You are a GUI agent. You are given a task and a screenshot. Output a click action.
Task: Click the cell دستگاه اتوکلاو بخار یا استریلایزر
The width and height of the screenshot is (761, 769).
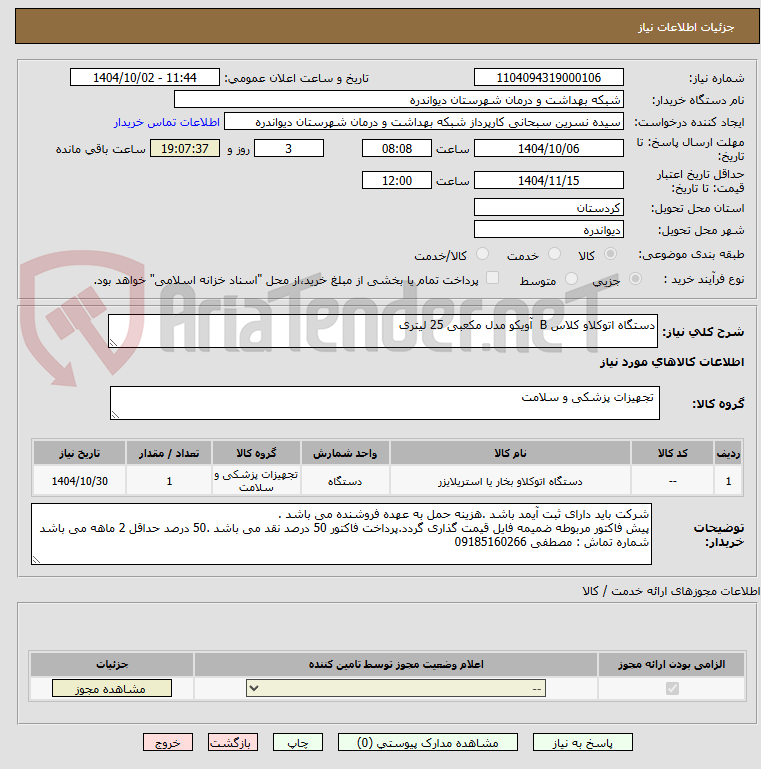(x=510, y=481)
